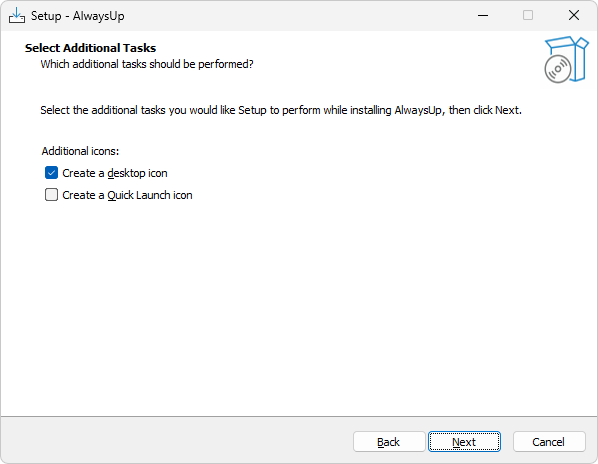Click the 'Select Additional Tasks' heading
The image size is (598, 464).
tap(90, 48)
